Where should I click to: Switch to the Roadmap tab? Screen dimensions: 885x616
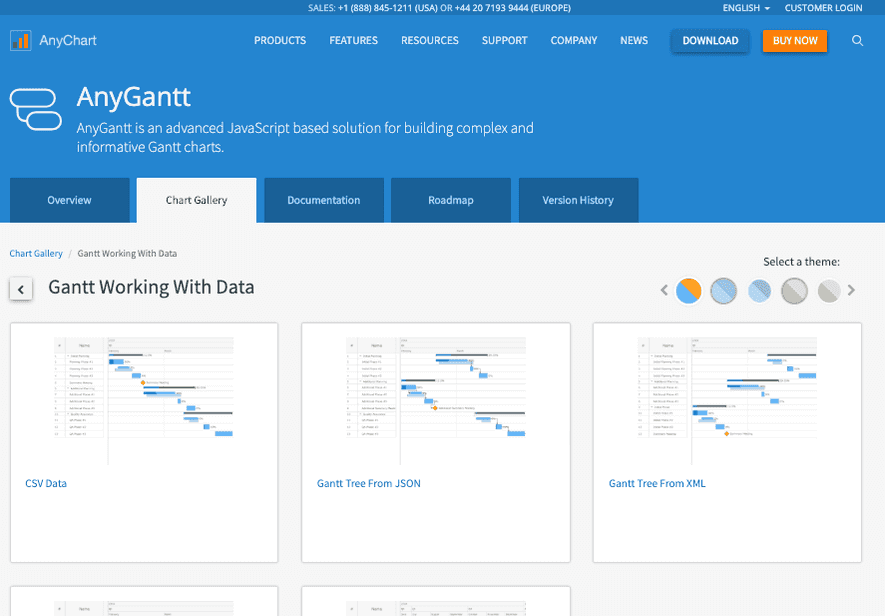pos(451,200)
